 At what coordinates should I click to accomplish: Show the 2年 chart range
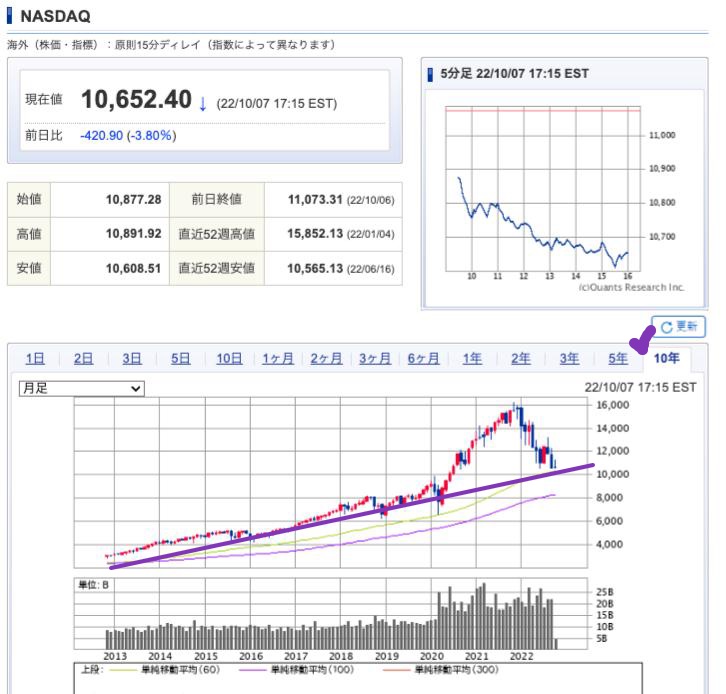pos(521,358)
